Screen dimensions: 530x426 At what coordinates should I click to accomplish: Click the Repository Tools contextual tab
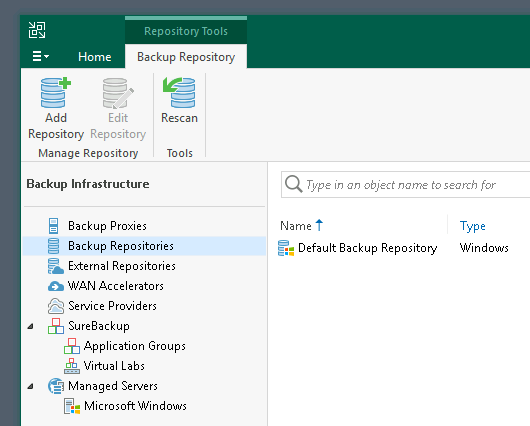tap(186, 31)
